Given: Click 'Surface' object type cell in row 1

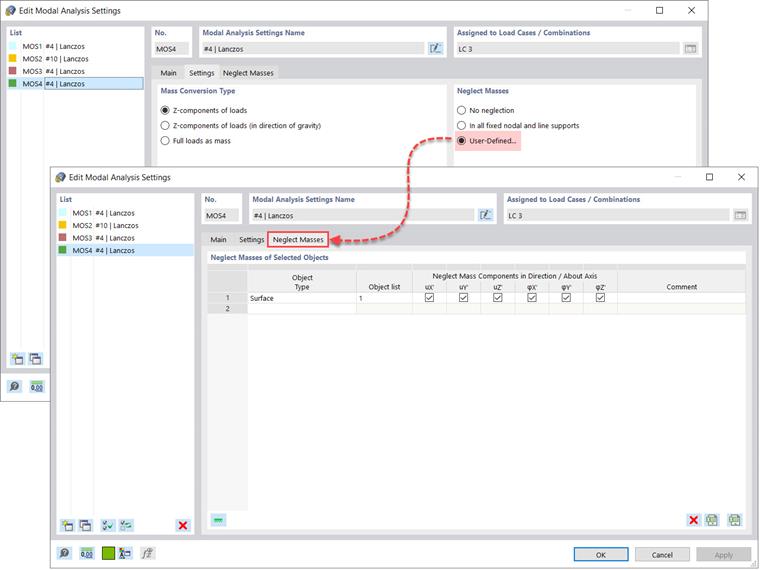Looking at the screenshot, I should [x=301, y=298].
